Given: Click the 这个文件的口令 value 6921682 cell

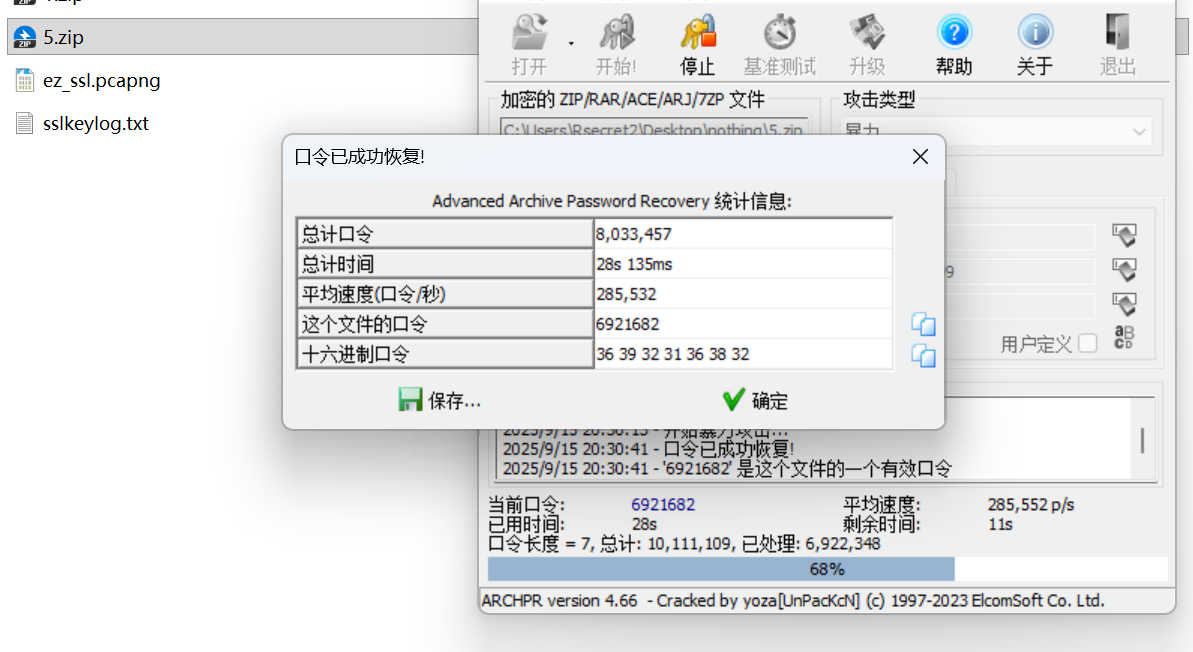Looking at the screenshot, I should [743, 324].
